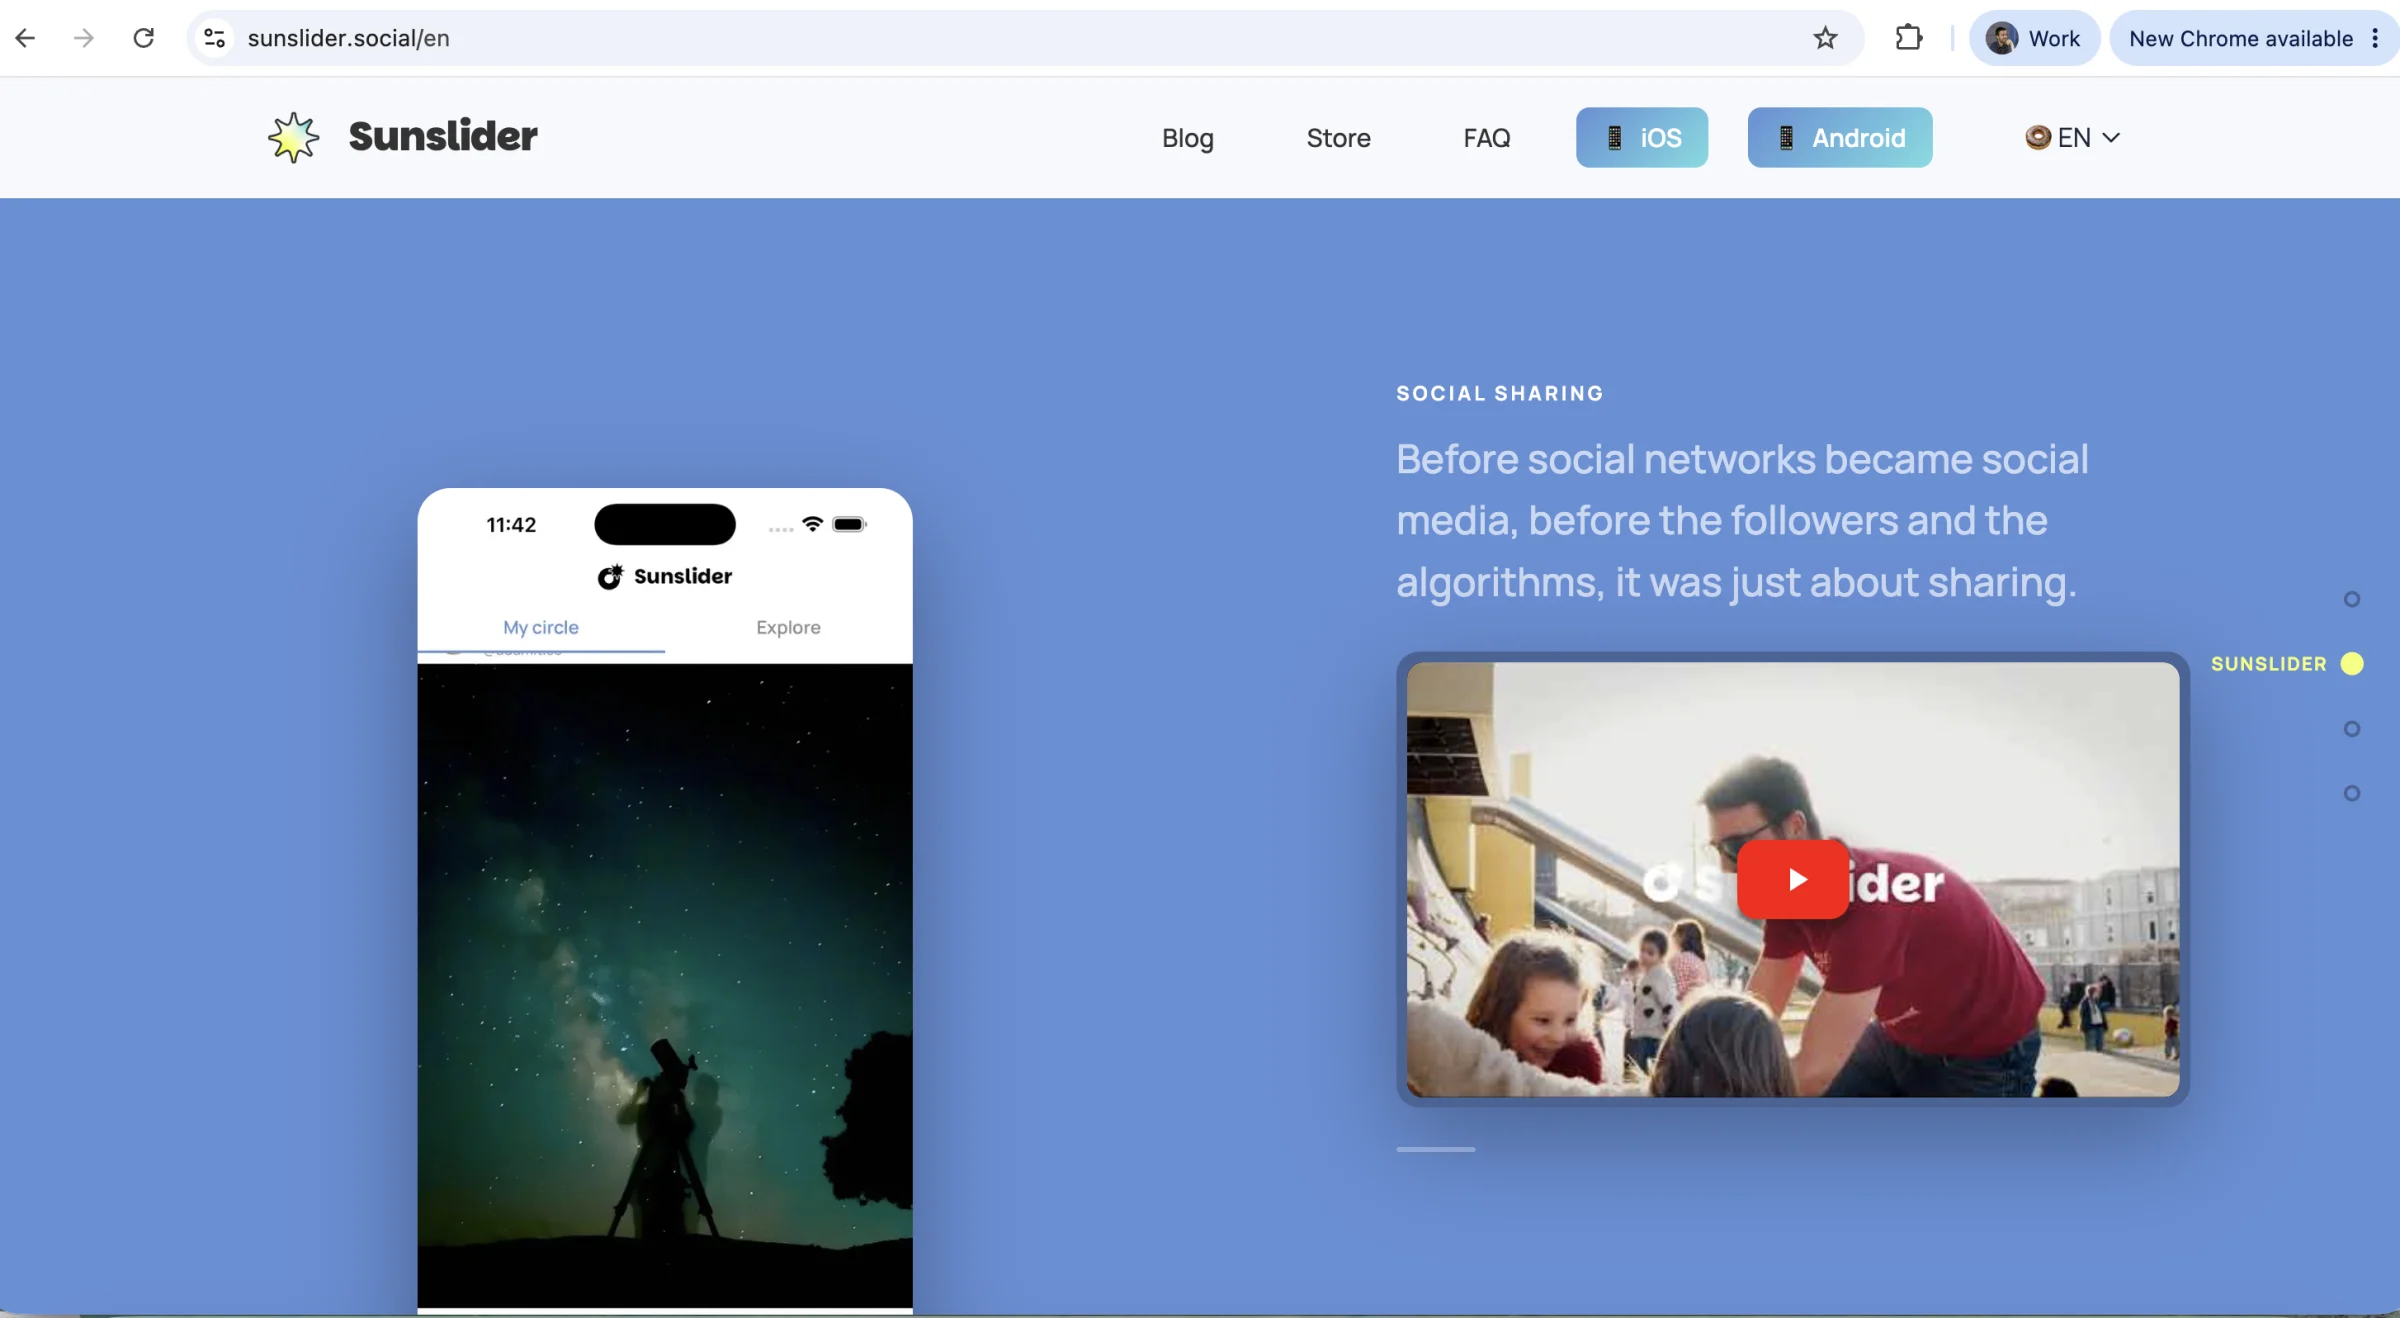Viewport: 2400px width, 1318px height.
Task: Switch to My circle tab in phone mockup
Action: click(541, 627)
